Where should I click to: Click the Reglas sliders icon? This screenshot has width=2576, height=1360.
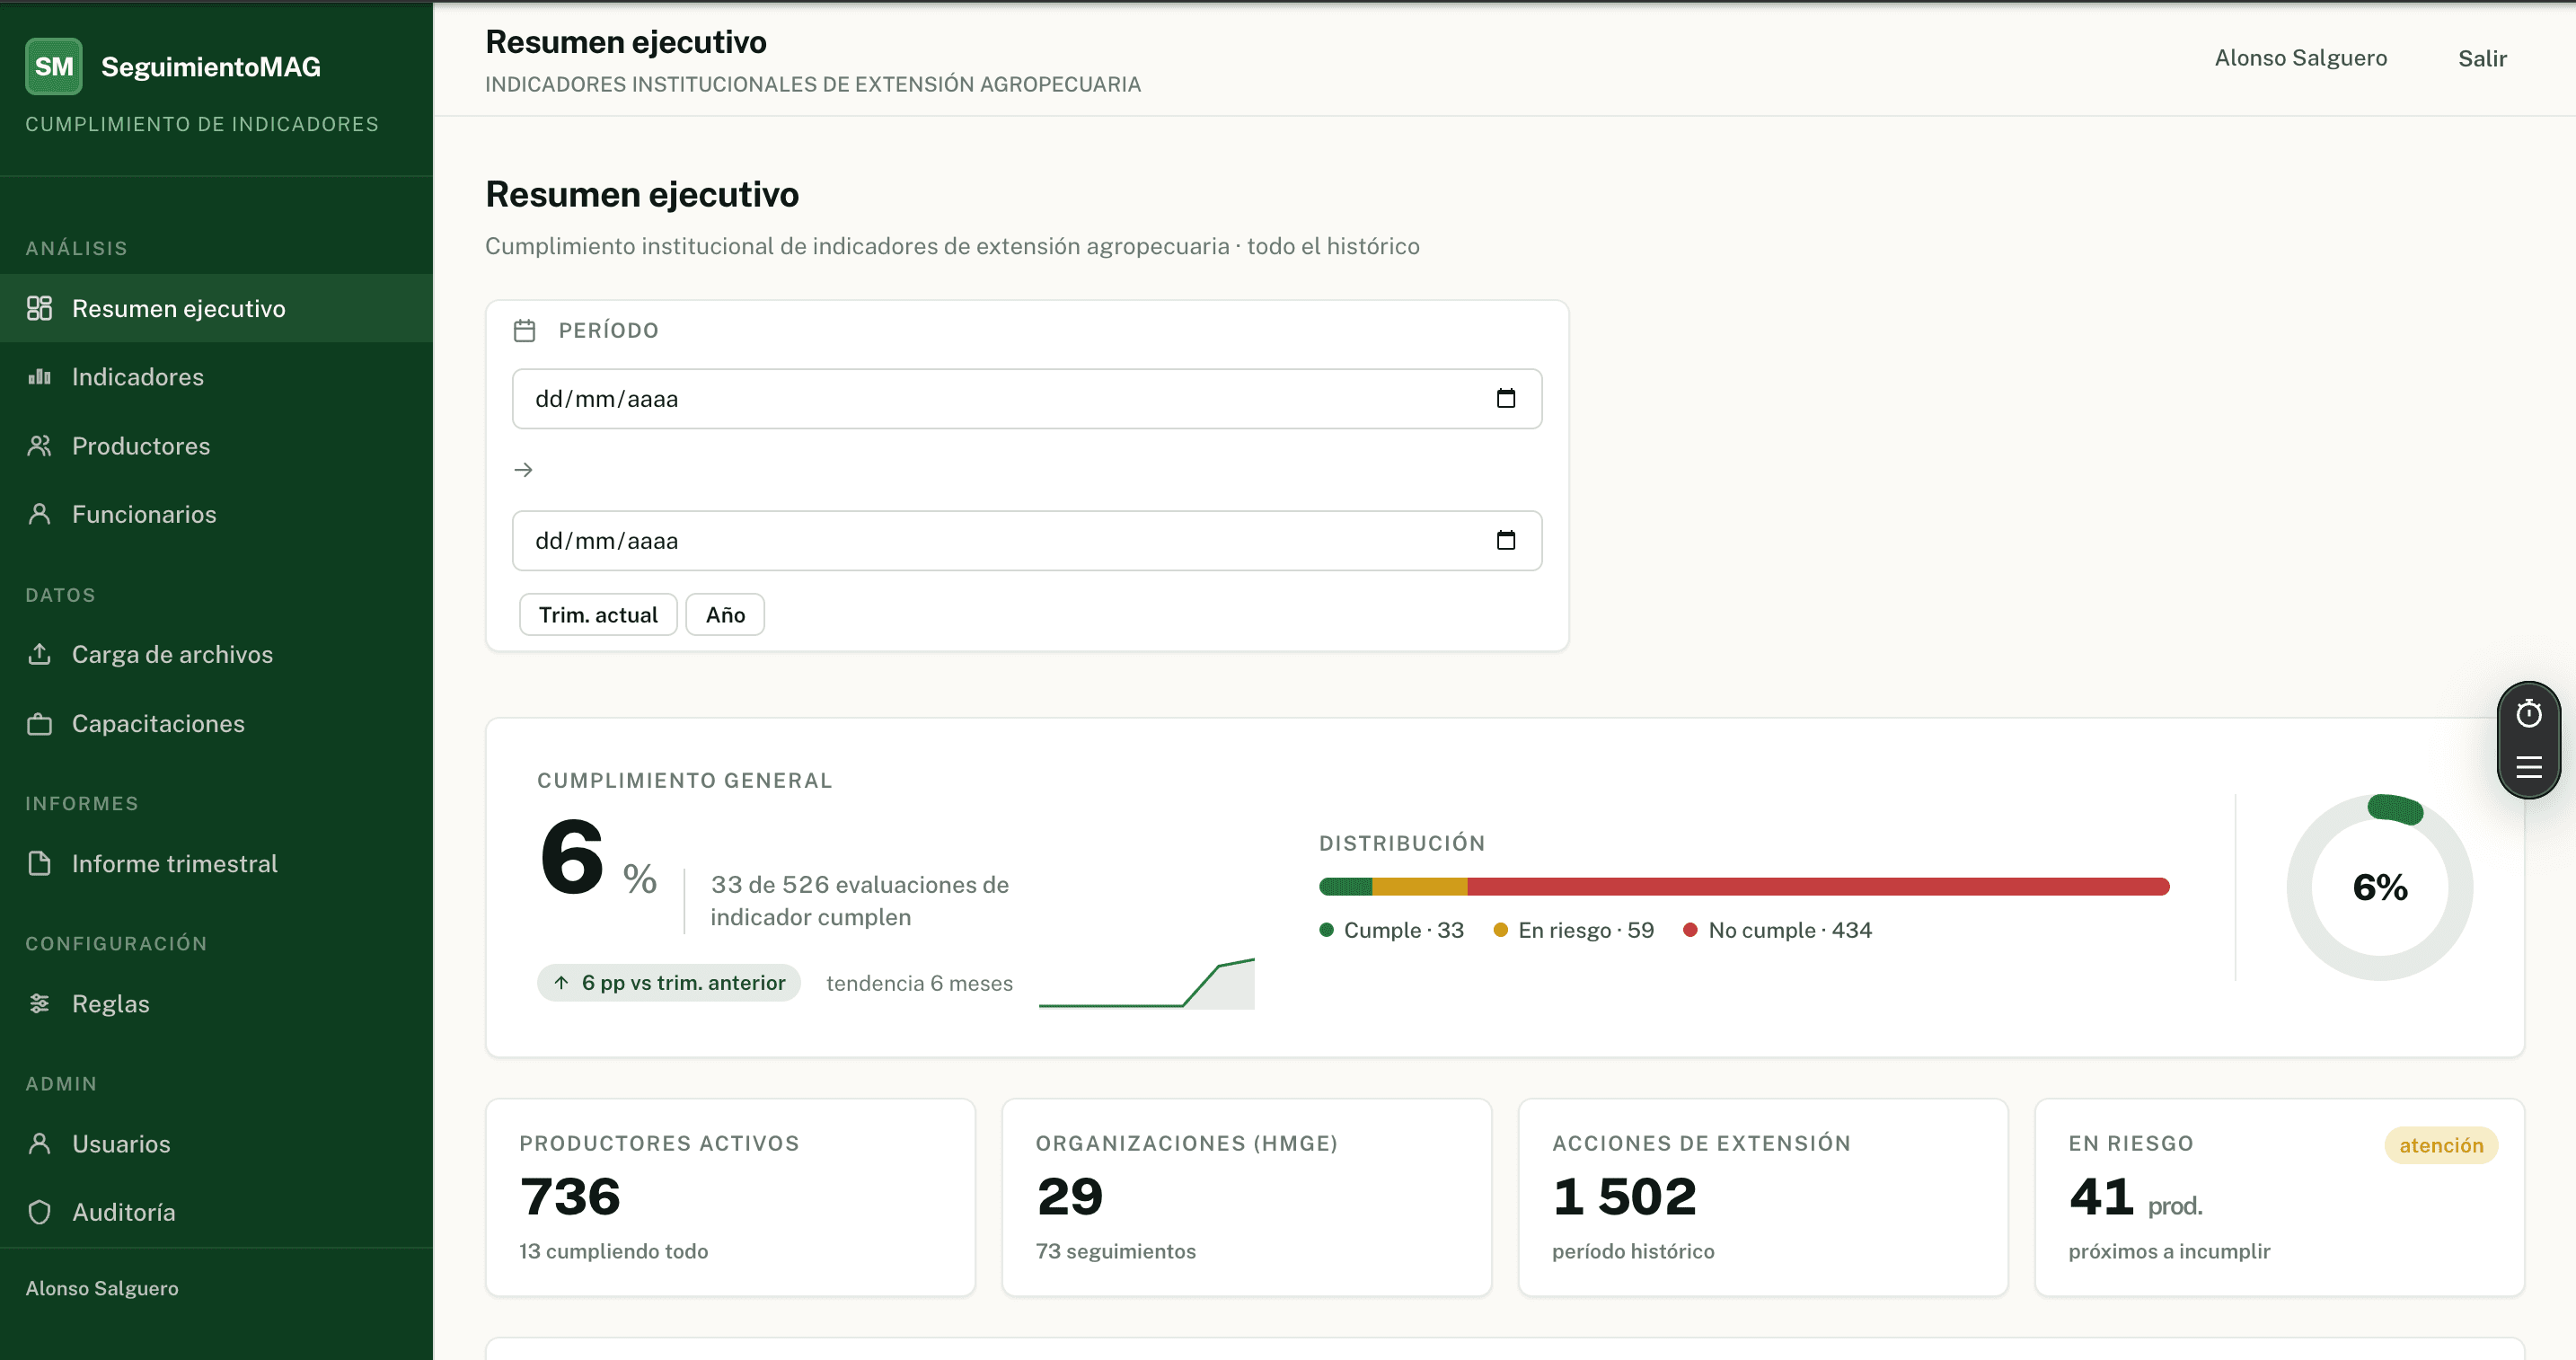pyautogui.click(x=39, y=1003)
